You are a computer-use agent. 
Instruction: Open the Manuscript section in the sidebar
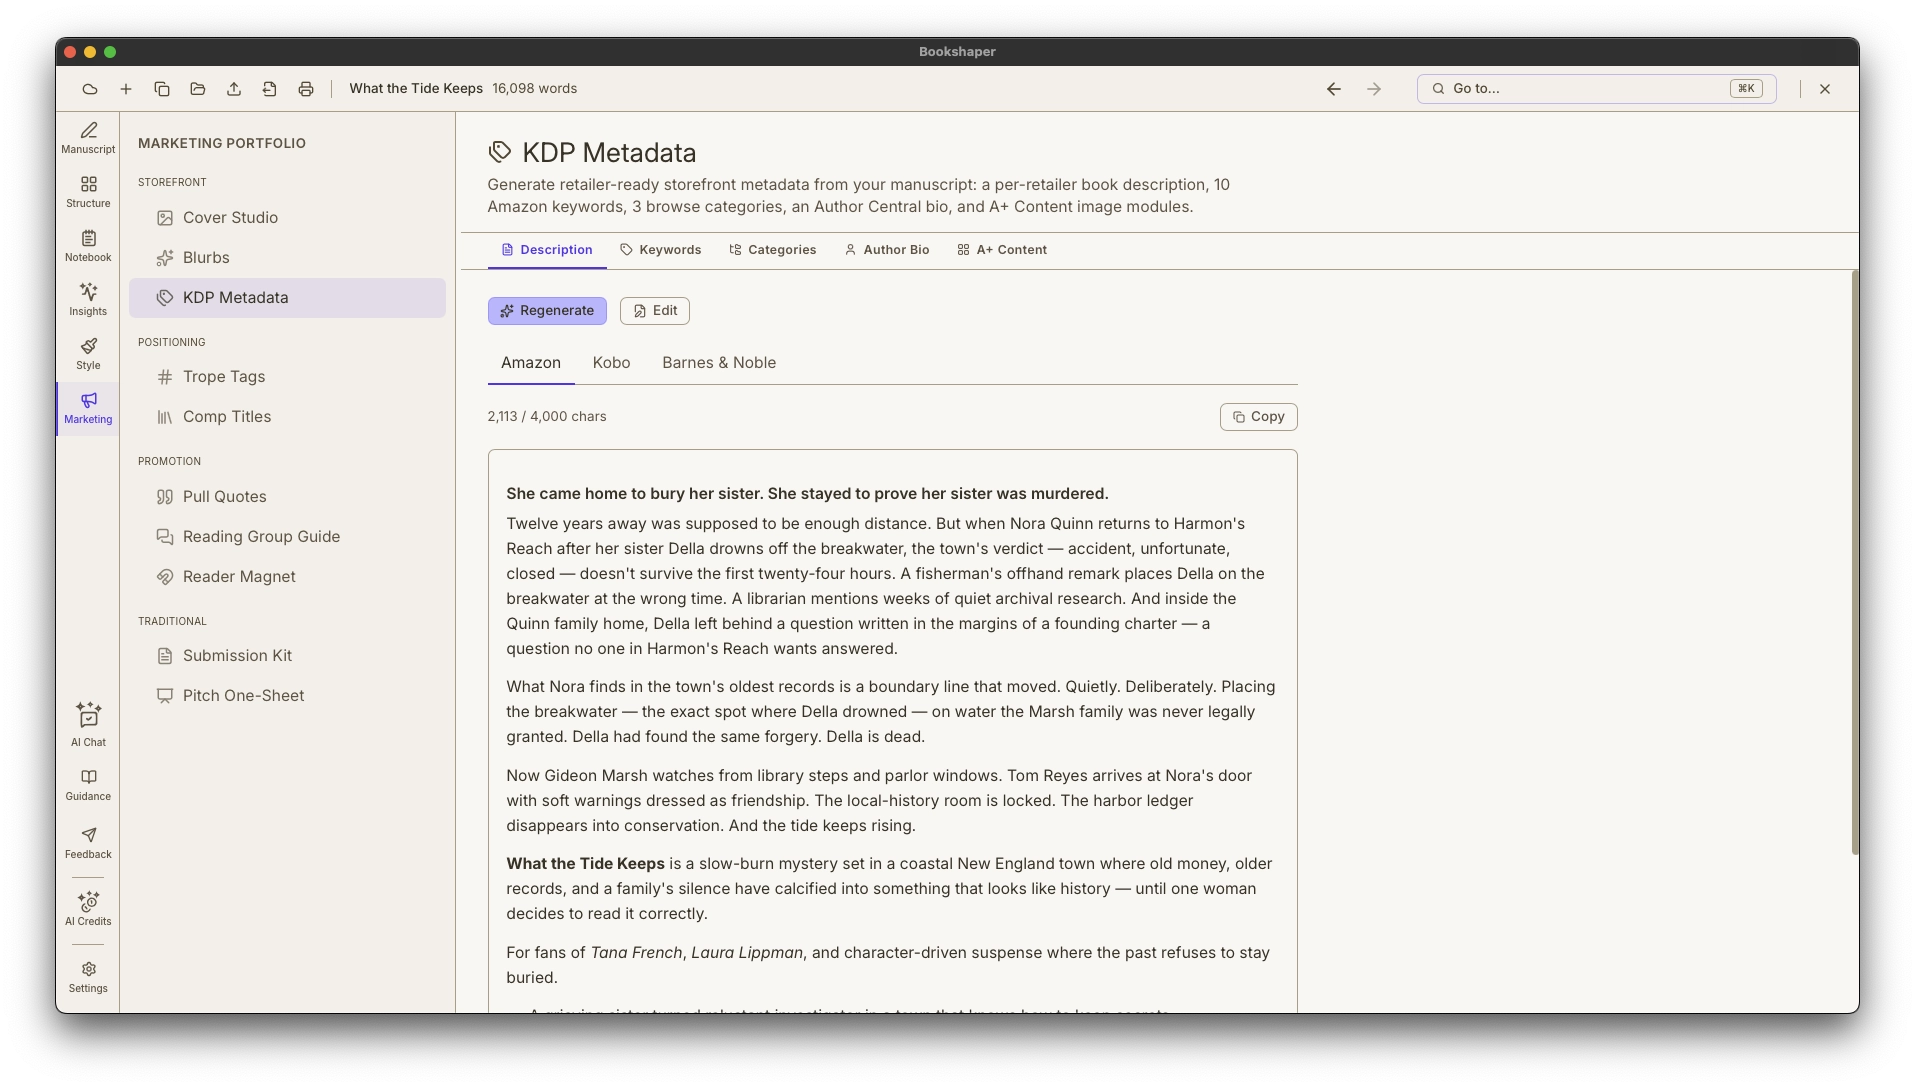[88, 138]
